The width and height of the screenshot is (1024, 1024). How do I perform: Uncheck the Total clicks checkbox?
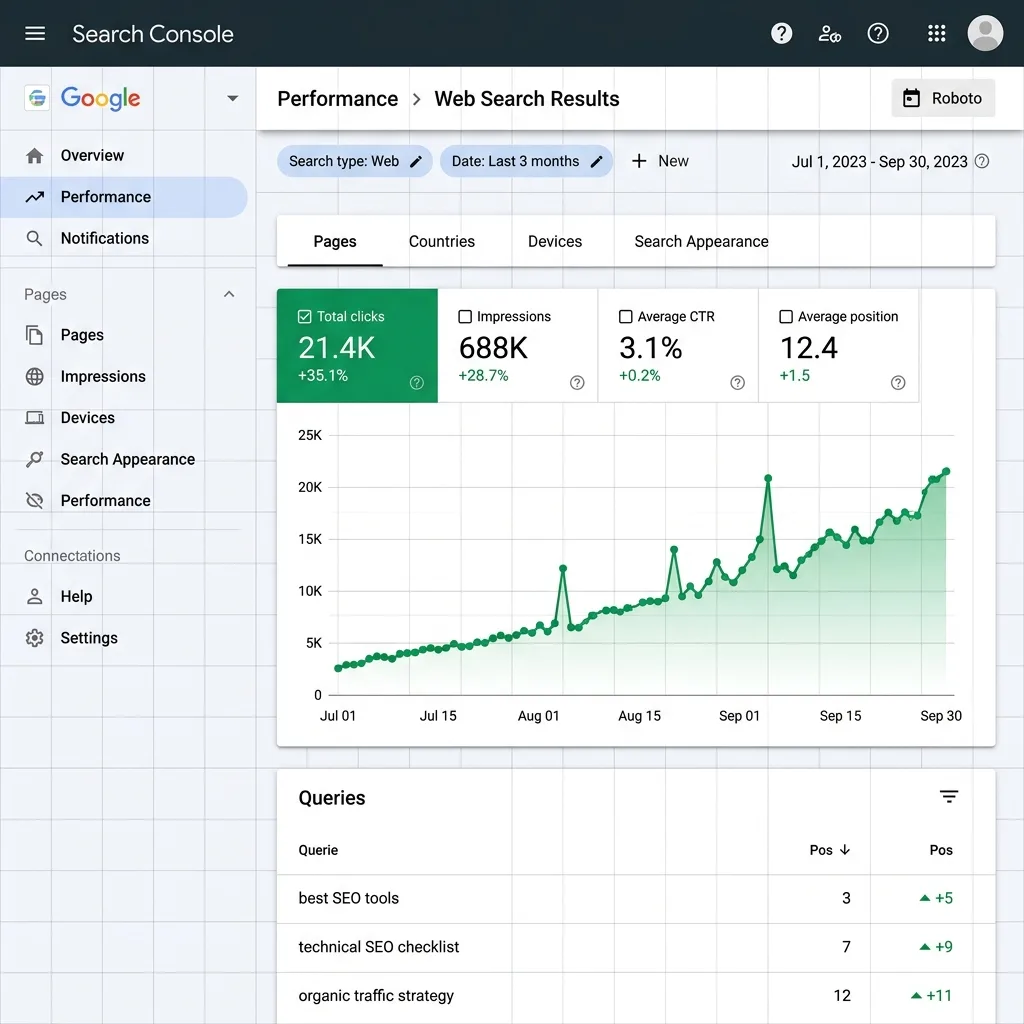[x=304, y=317]
